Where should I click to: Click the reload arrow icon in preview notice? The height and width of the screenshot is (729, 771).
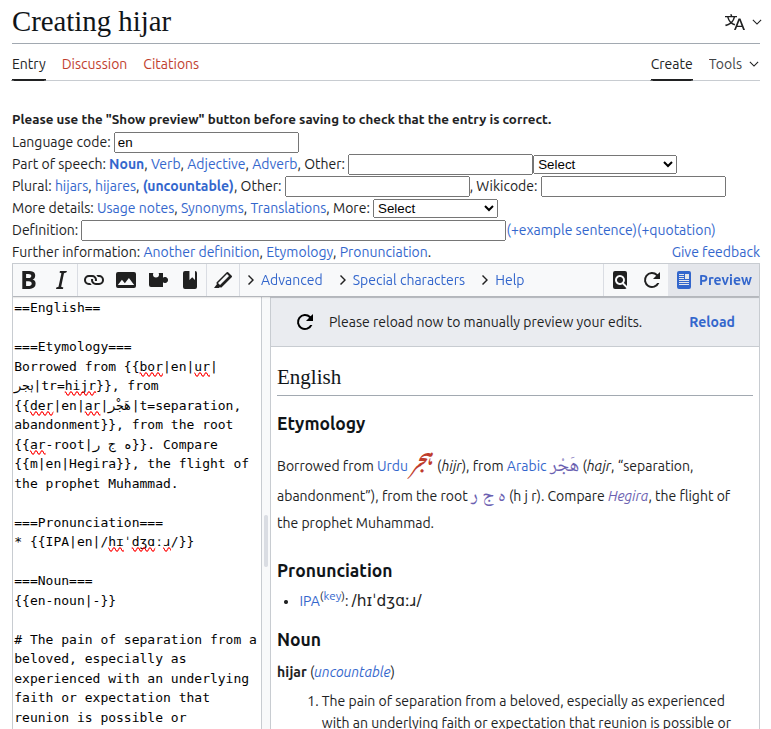(305, 322)
